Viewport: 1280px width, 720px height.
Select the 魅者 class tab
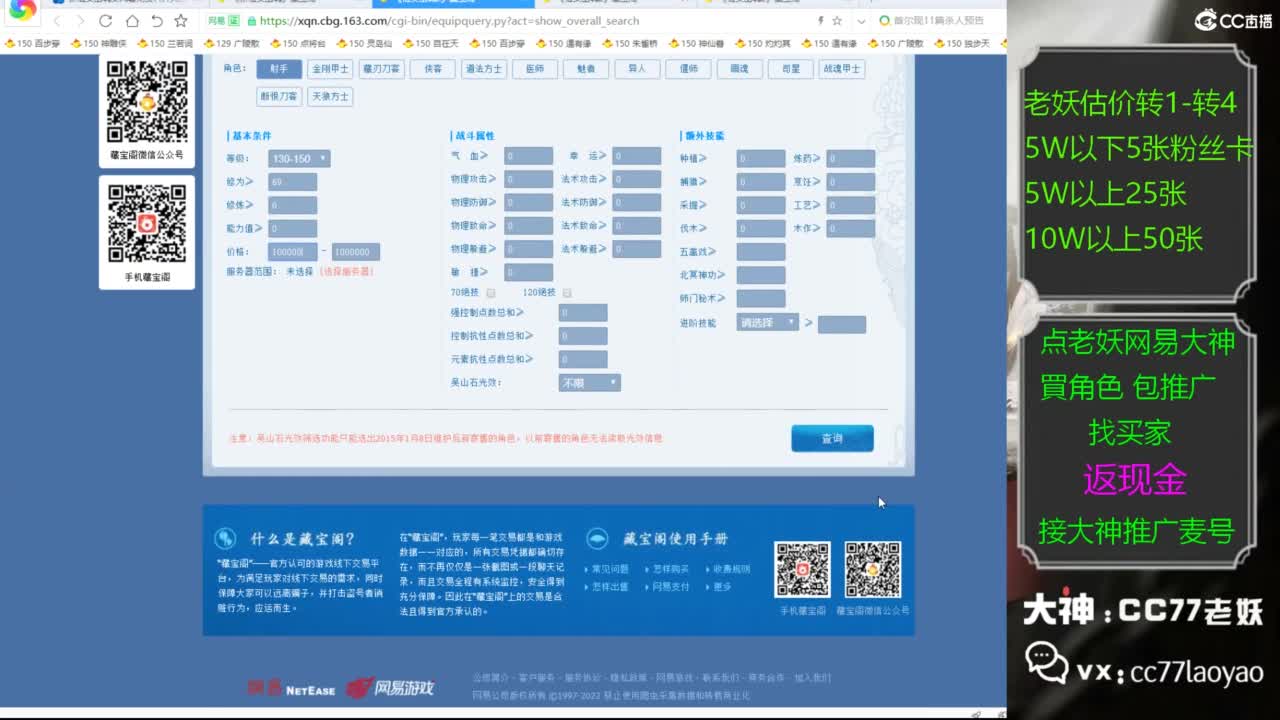tap(586, 69)
